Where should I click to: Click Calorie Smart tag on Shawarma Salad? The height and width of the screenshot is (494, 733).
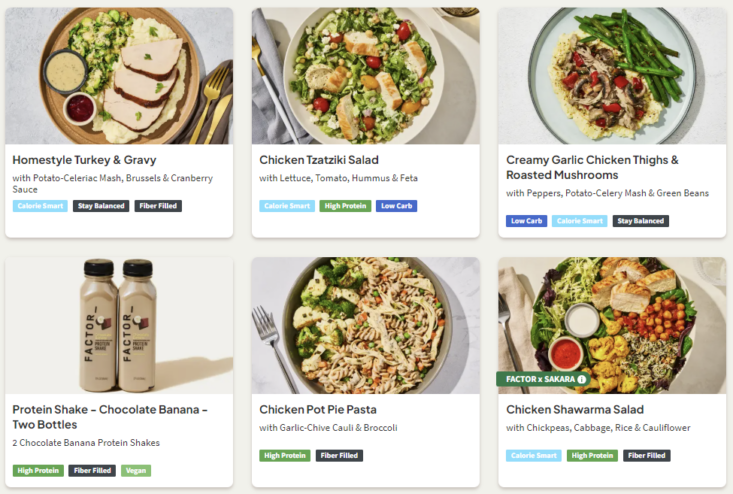tap(534, 456)
